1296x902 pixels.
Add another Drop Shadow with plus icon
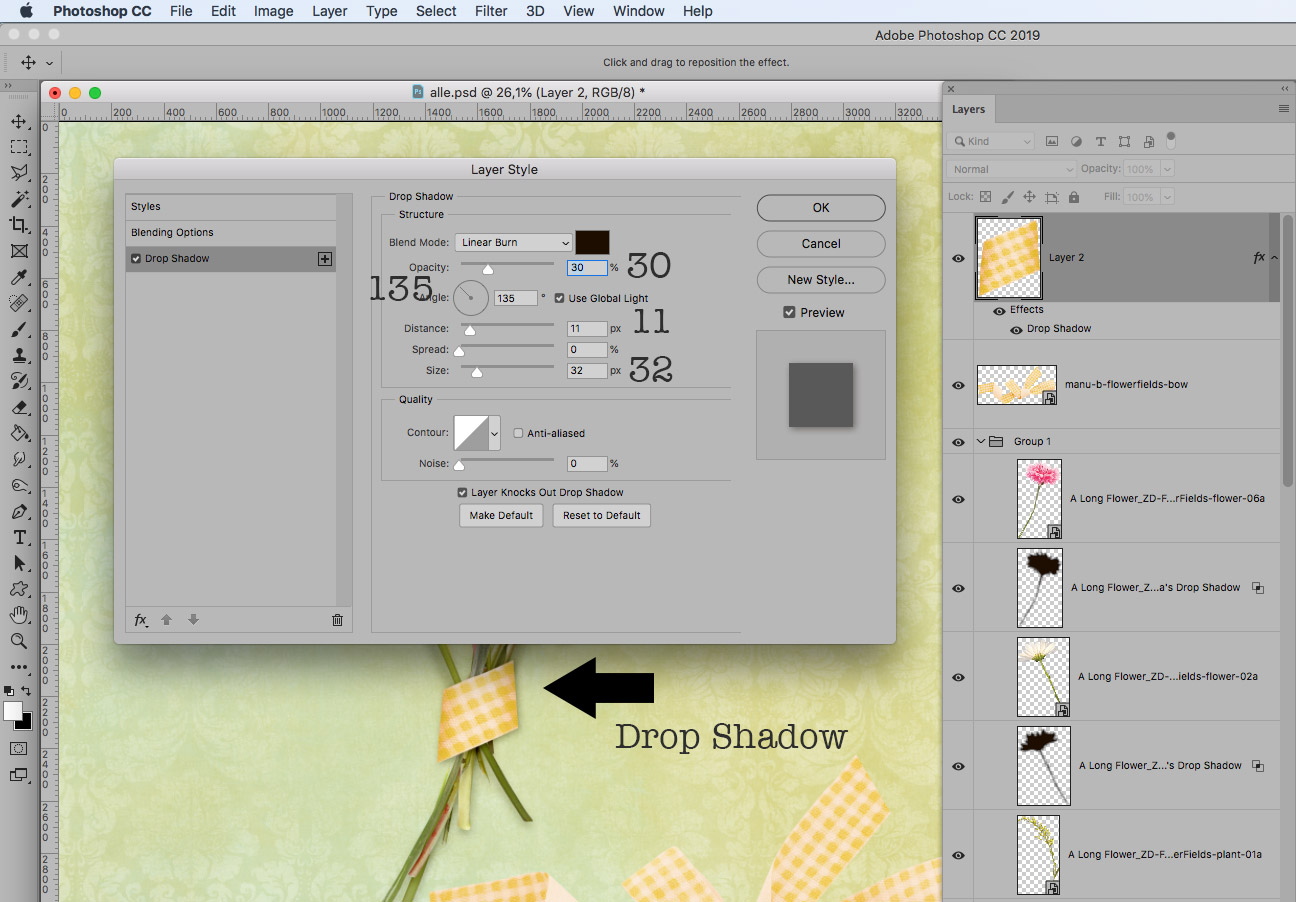(x=324, y=259)
